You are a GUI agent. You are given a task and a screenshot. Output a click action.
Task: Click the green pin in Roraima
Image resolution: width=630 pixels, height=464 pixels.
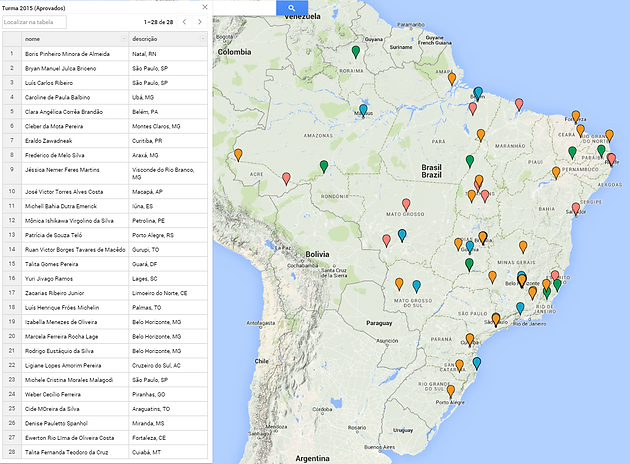[356, 52]
